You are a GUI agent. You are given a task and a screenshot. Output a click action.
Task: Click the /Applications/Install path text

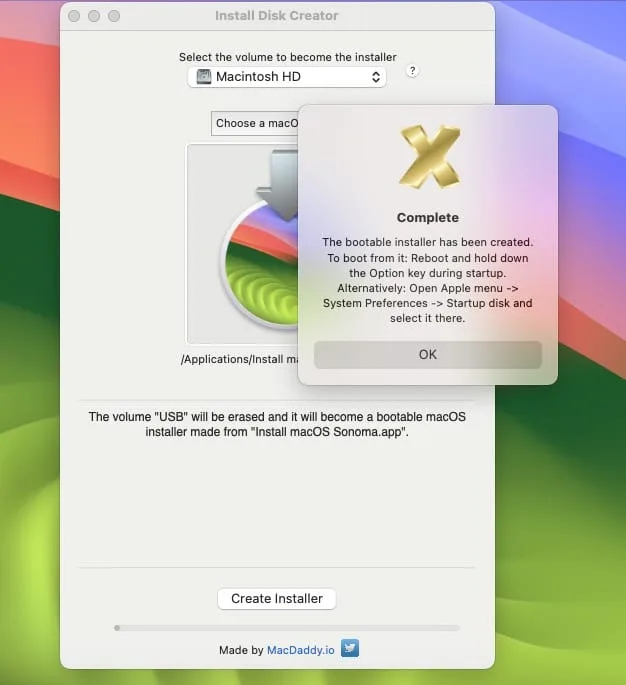[240, 359]
